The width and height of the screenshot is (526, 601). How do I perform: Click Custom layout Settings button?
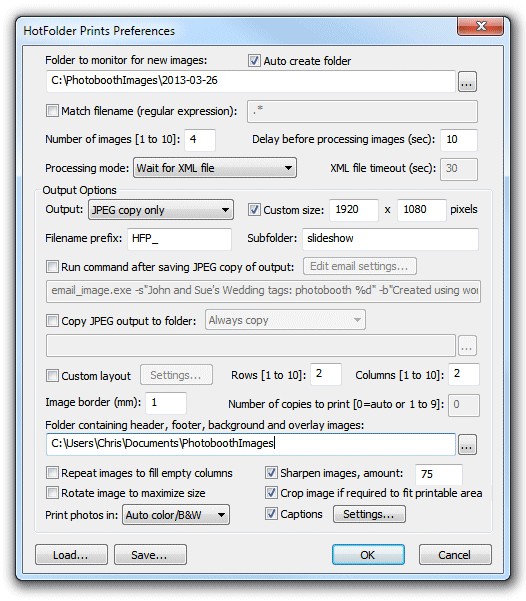point(176,375)
